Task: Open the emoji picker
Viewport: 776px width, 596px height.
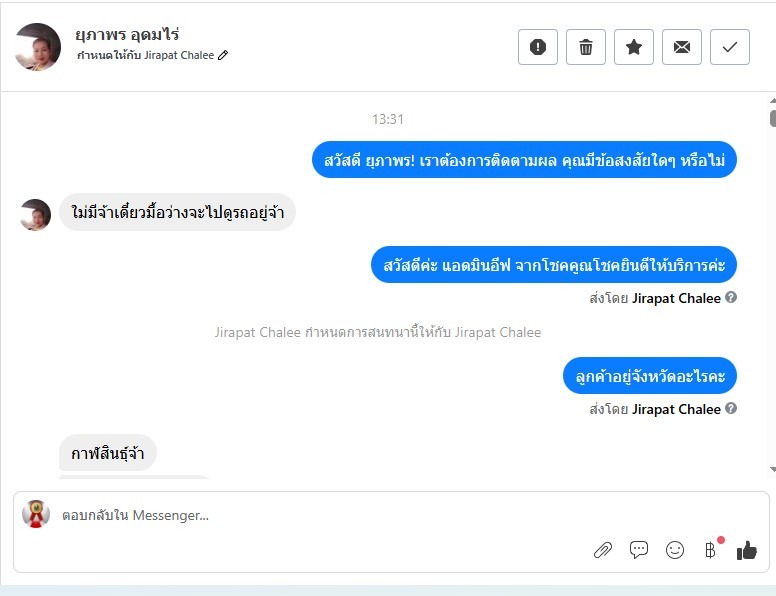Action: pos(675,550)
